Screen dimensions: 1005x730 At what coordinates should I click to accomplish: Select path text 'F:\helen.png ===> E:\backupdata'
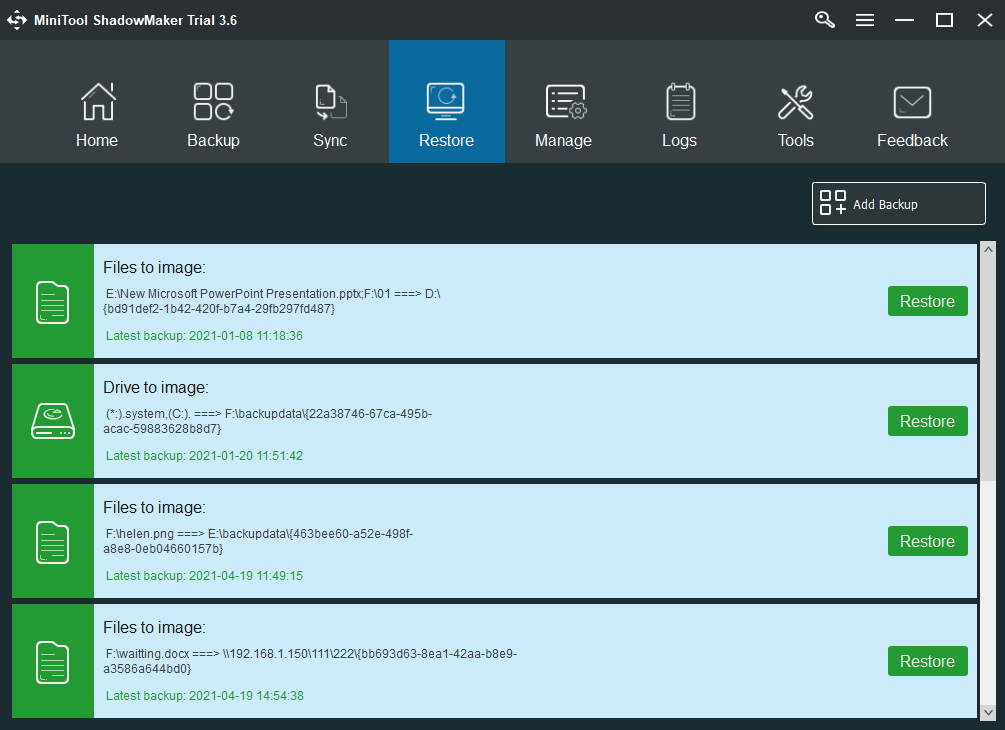(197, 534)
